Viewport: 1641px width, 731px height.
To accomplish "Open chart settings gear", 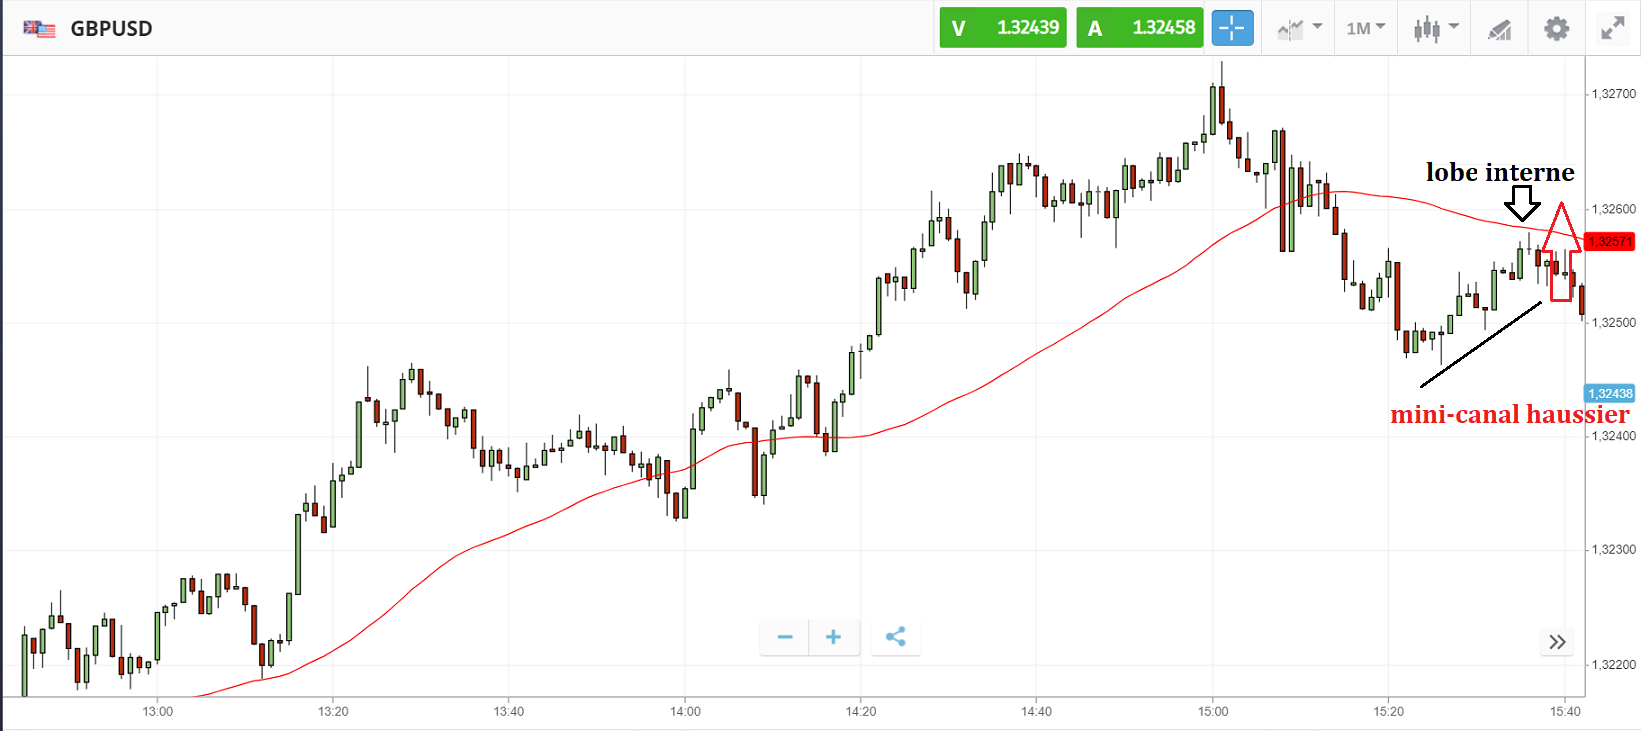I will pos(1556,28).
